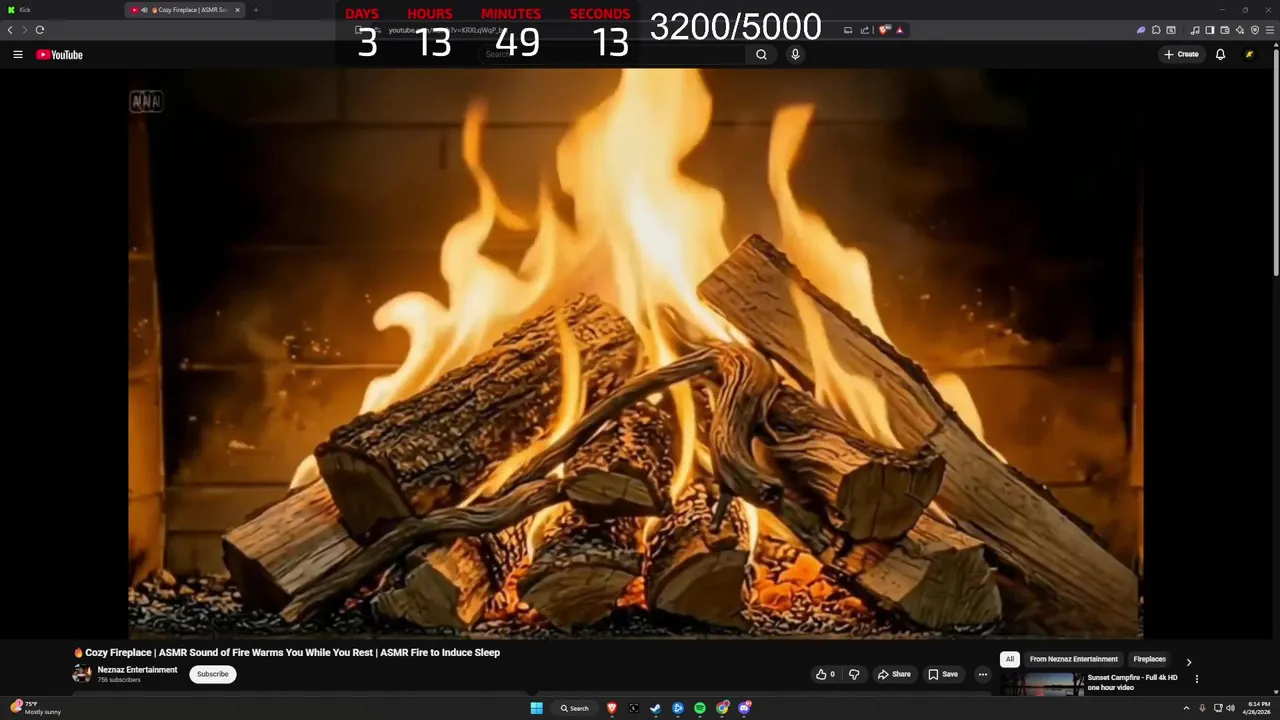
Task: Open a new browser tab
Action: pos(255,10)
